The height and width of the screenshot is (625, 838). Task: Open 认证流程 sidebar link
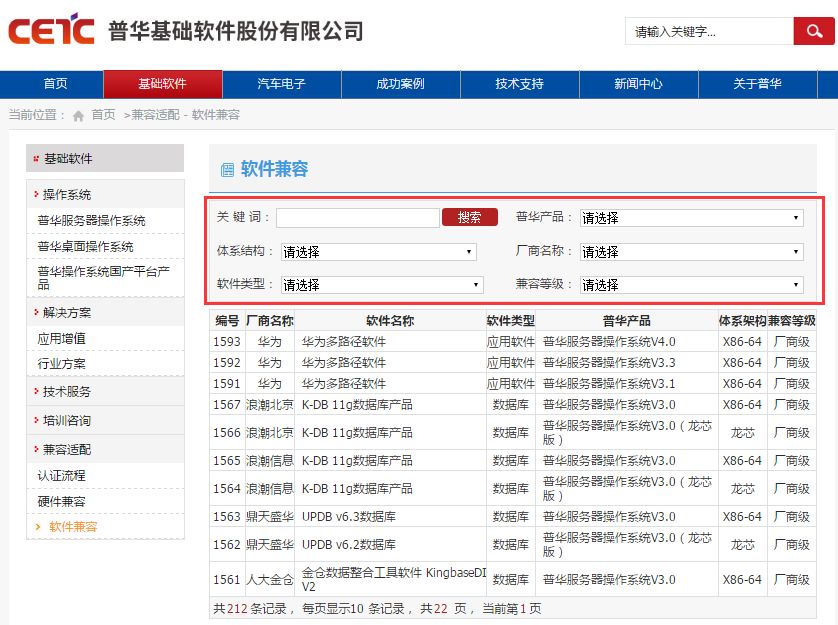click(x=61, y=475)
